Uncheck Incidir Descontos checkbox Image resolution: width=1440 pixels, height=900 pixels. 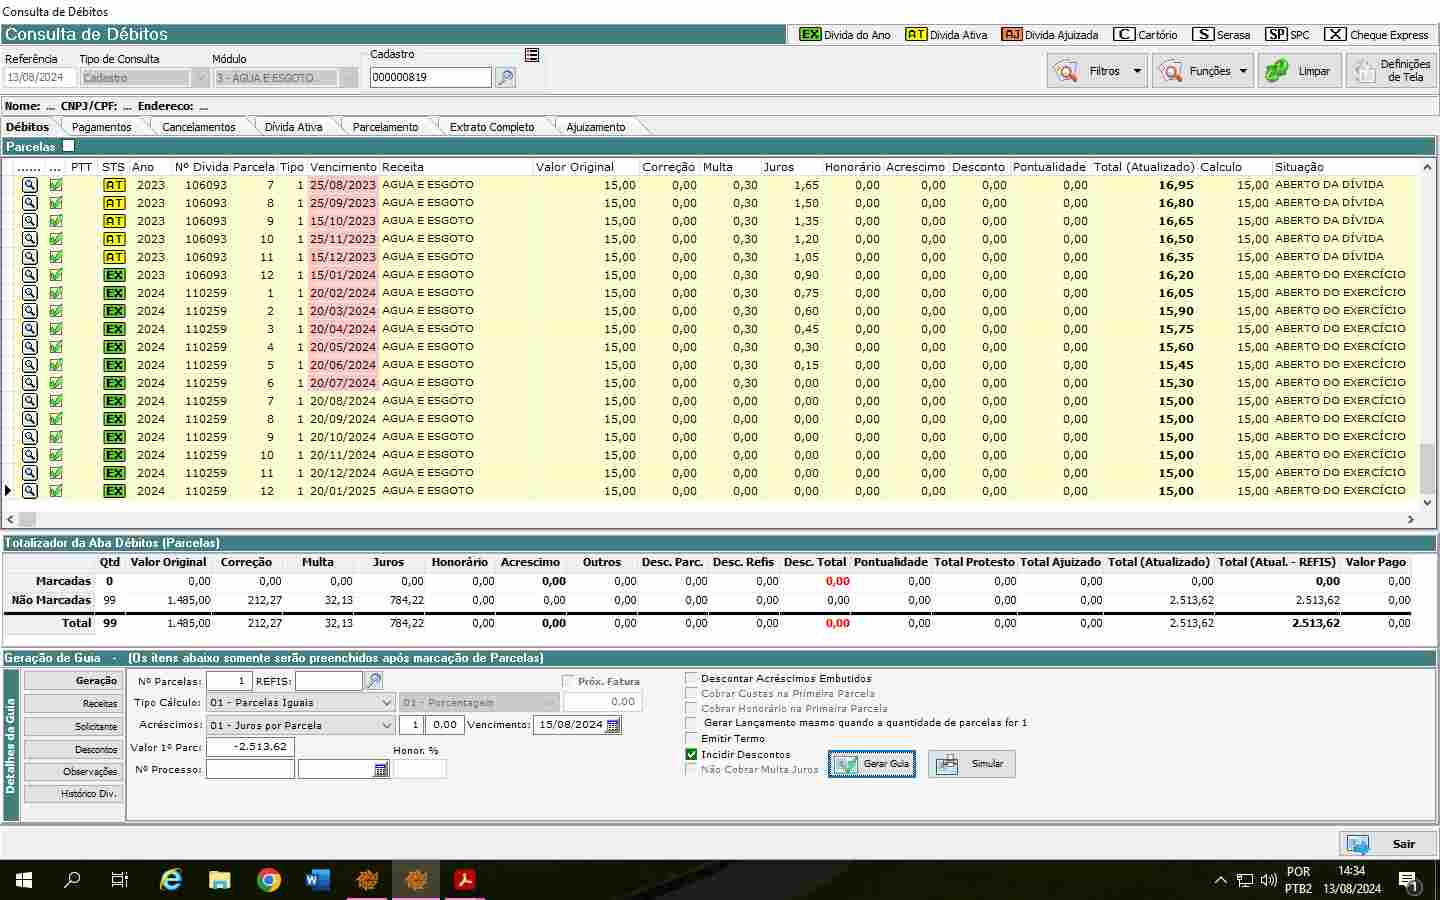(x=691, y=754)
